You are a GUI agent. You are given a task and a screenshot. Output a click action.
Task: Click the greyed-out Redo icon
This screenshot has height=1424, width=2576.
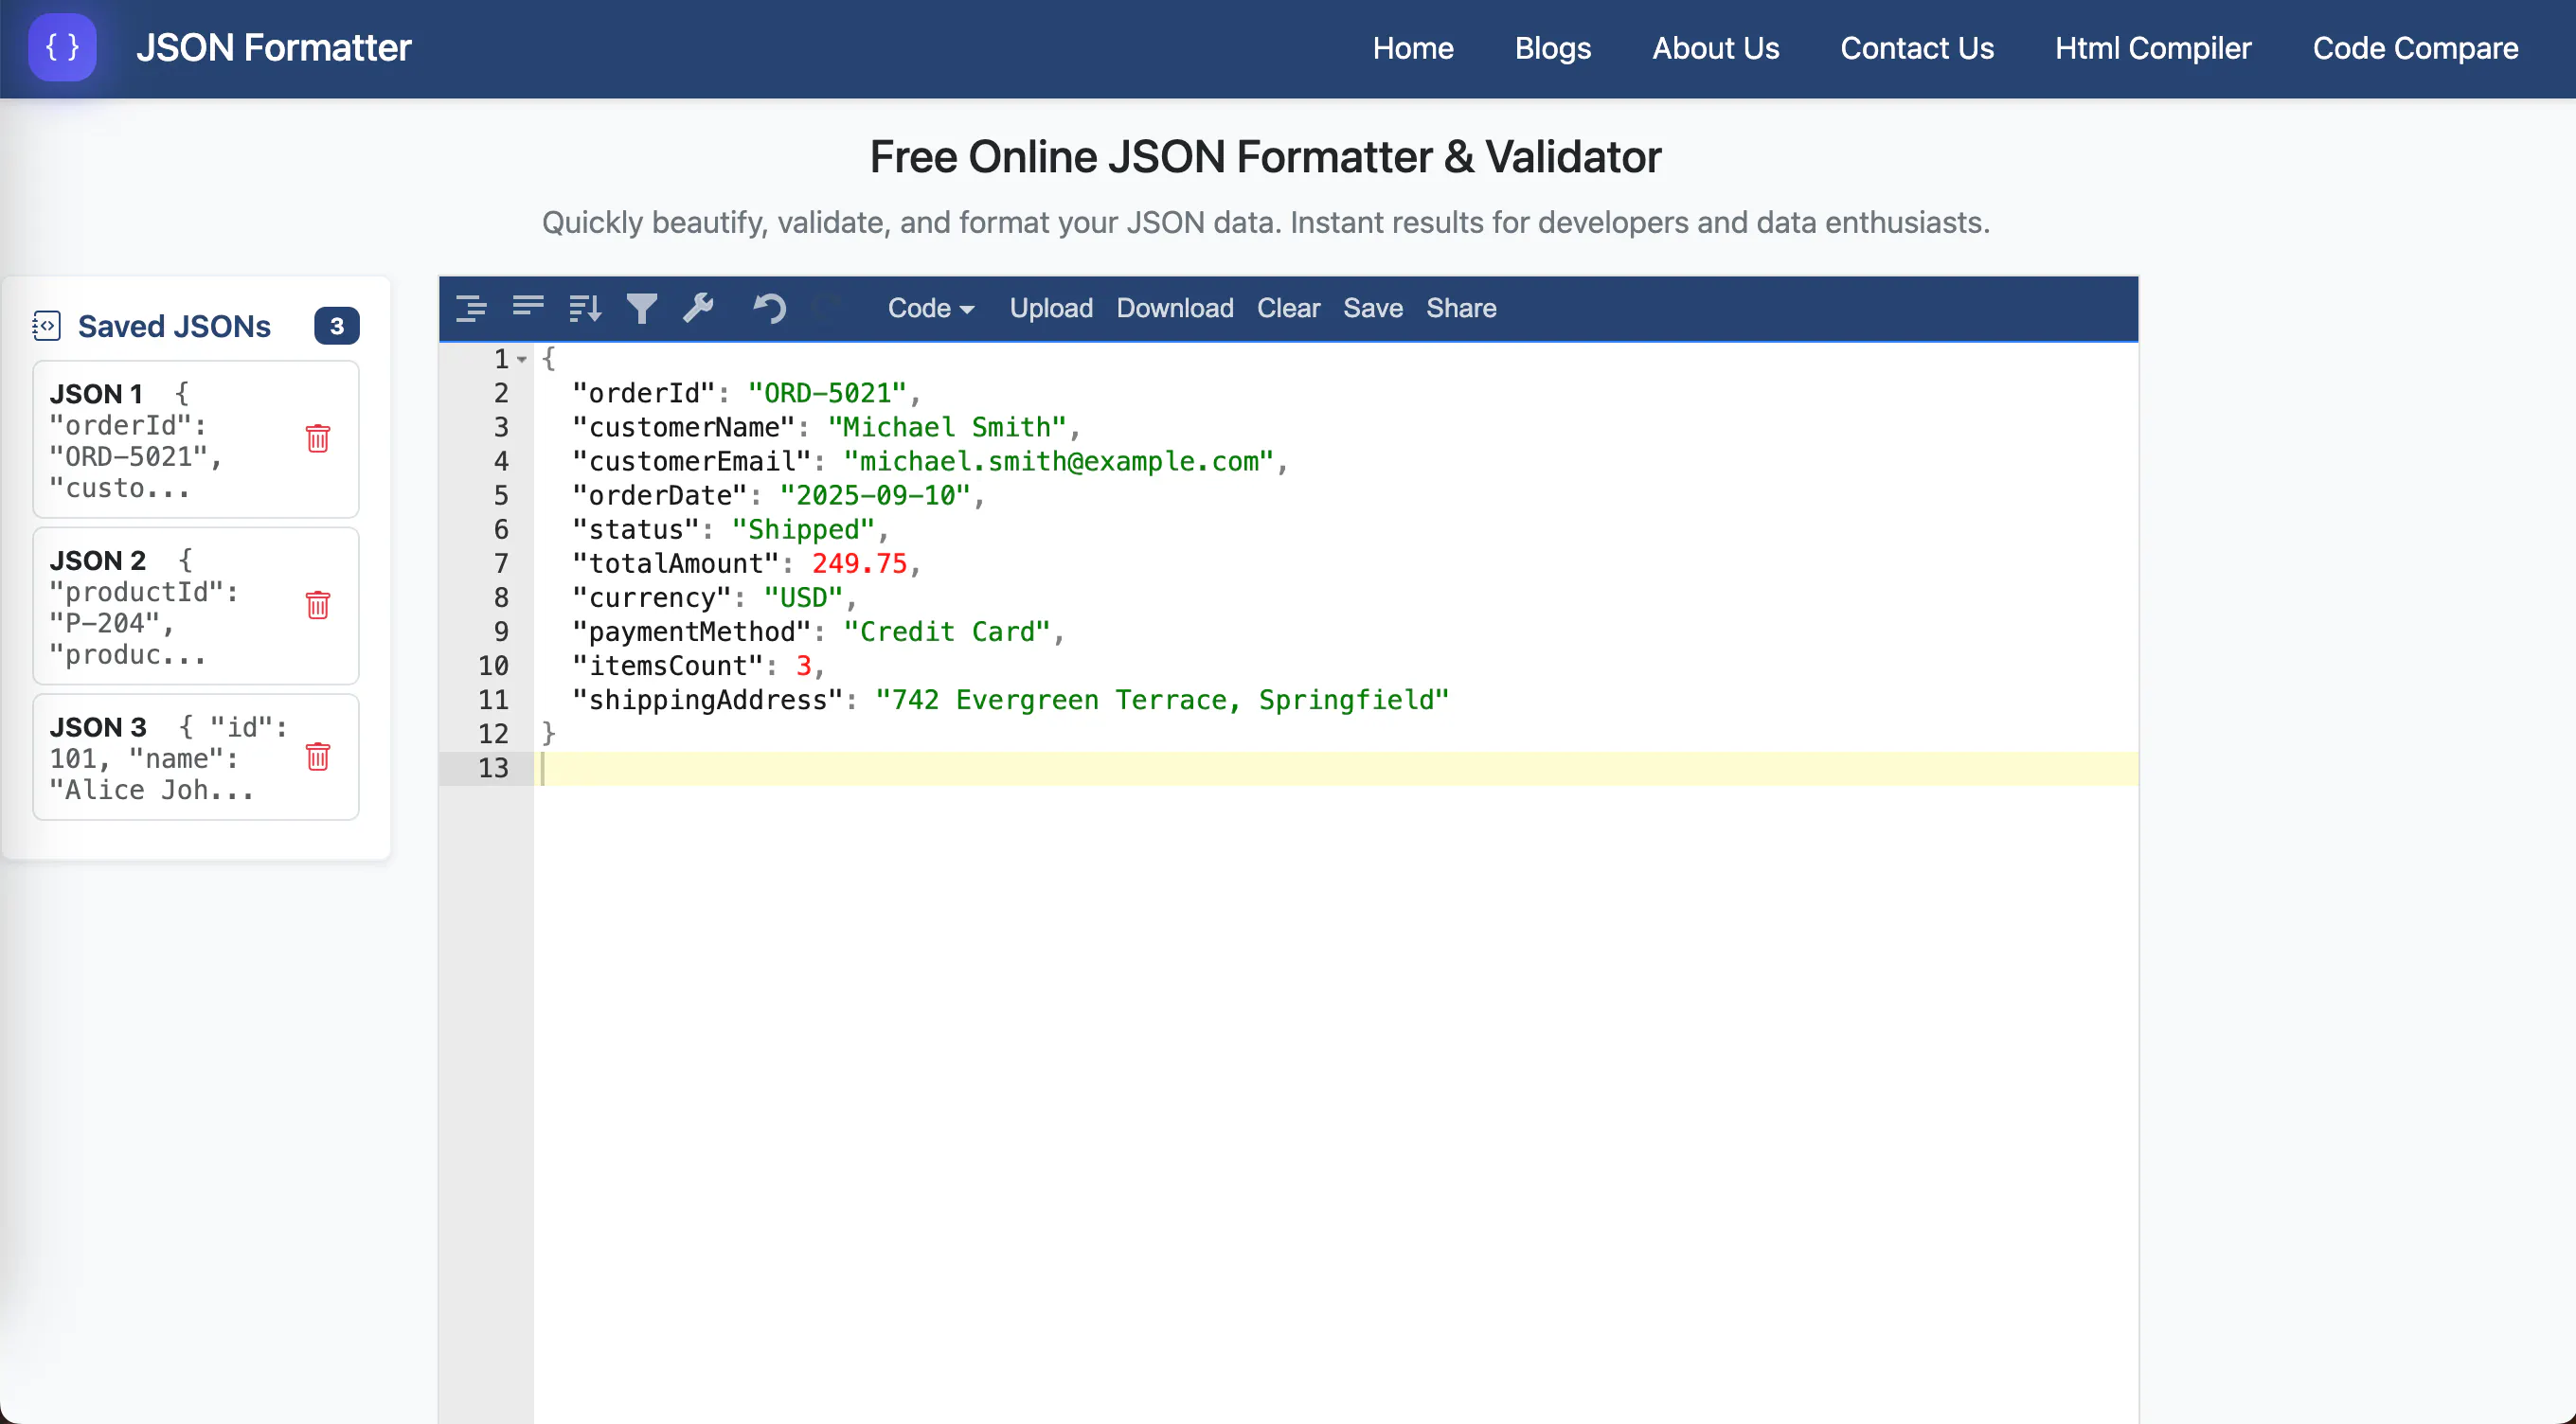826,308
